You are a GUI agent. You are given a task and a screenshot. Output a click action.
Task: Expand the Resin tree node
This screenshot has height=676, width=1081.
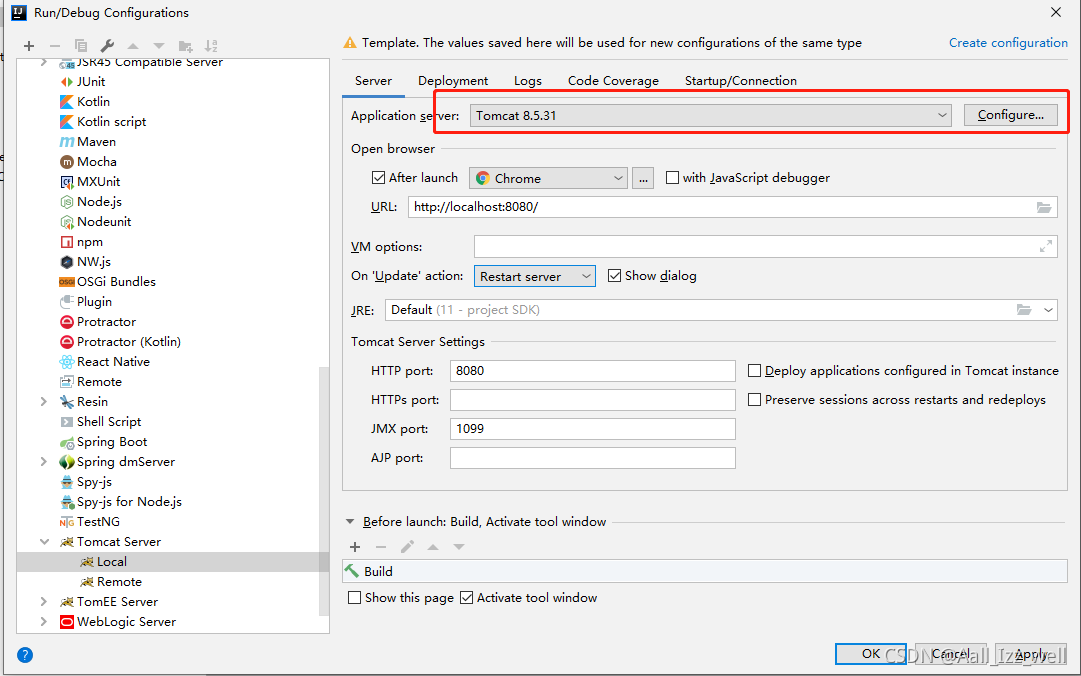coord(44,401)
